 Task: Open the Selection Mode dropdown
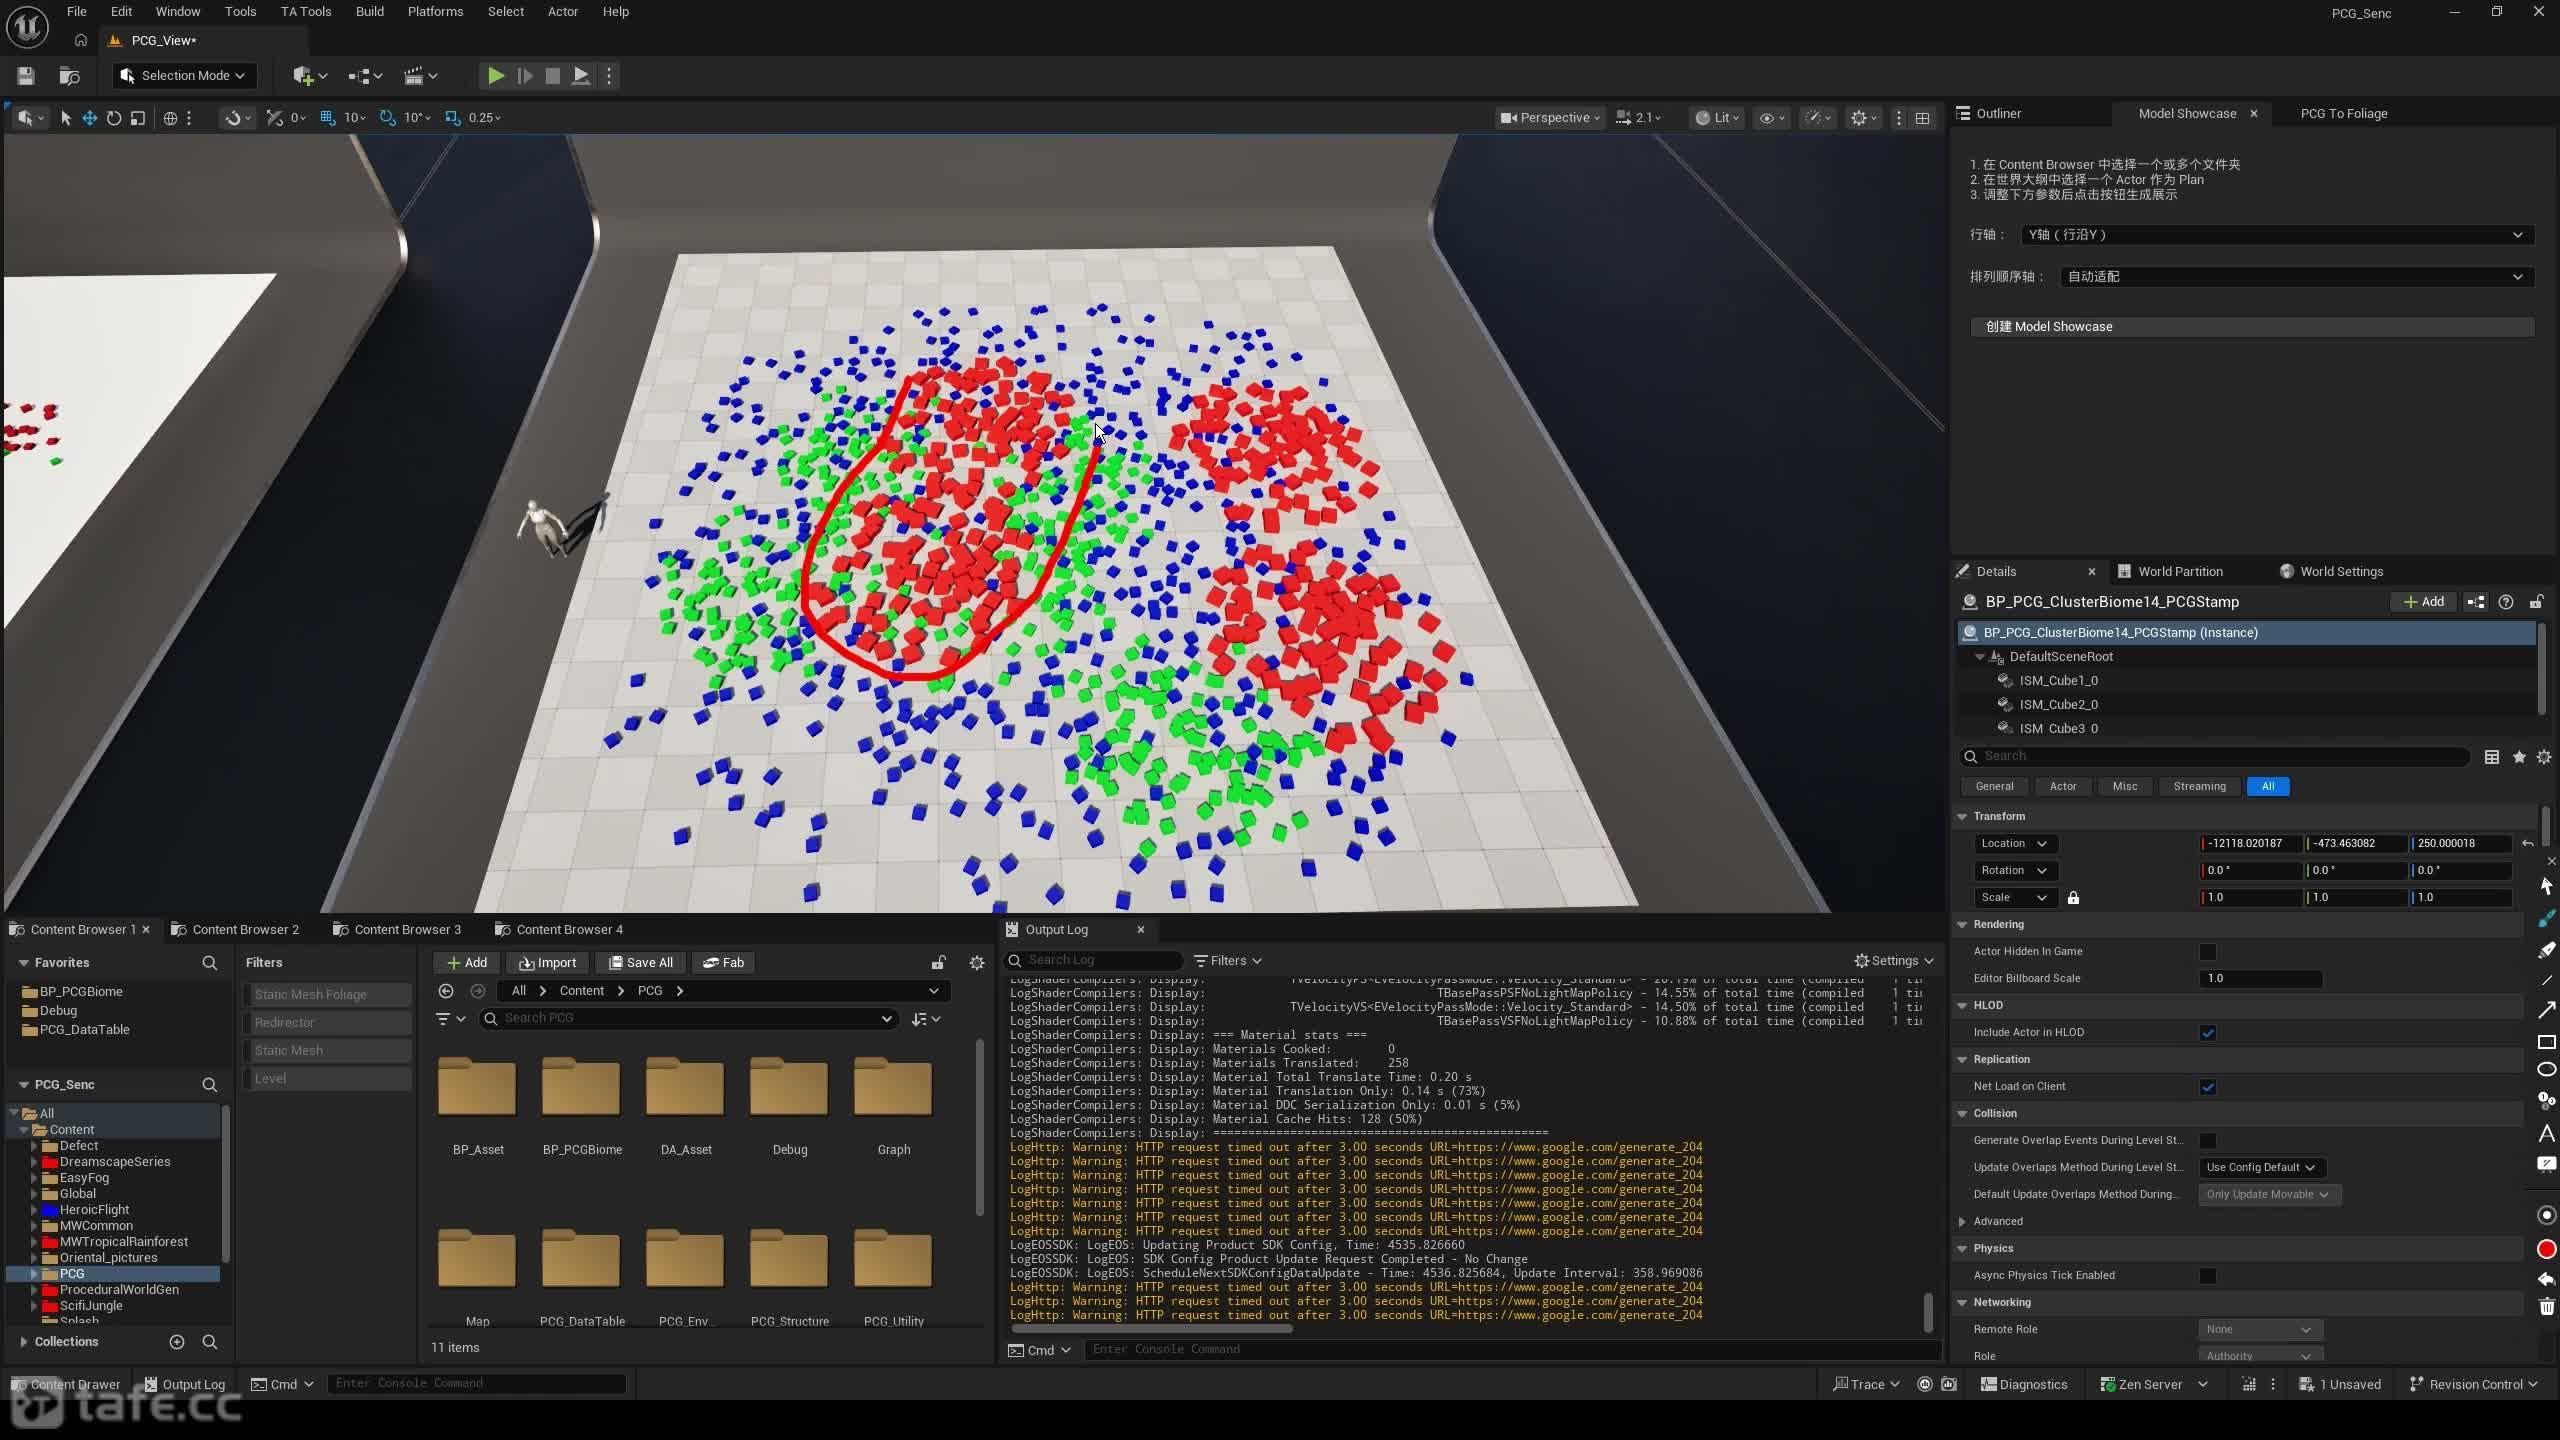point(183,76)
